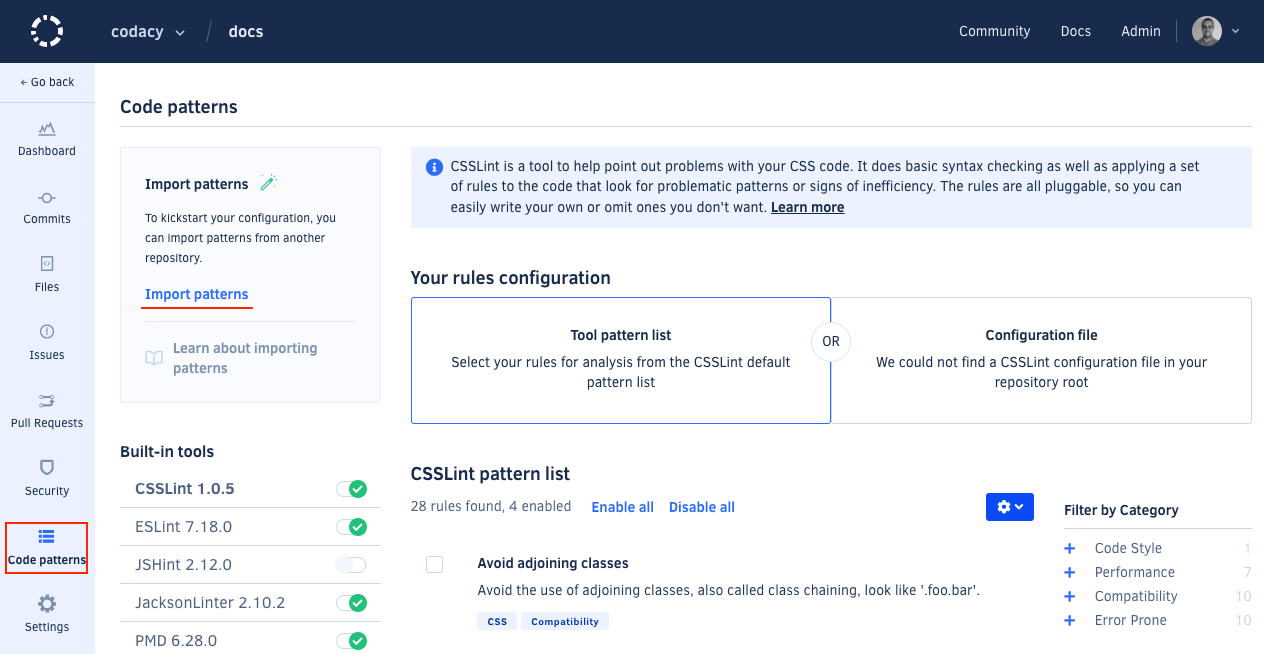Check the Avoid adjoining classes pattern
The height and width of the screenshot is (654, 1264).
[x=435, y=564]
